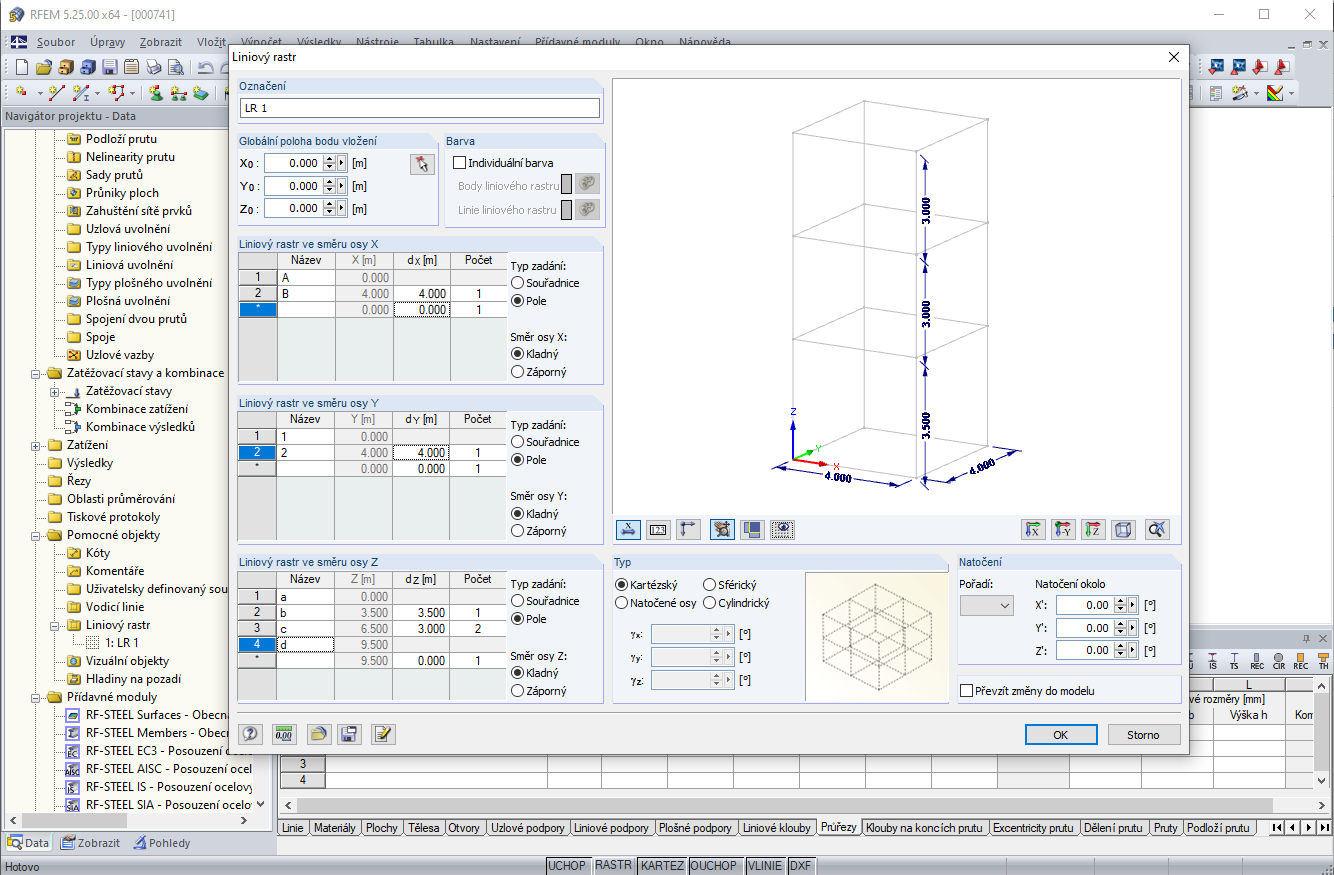1334x875 pixels.
Task: Pick insertion point graphically using cursor icon
Action: [x=423, y=164]
